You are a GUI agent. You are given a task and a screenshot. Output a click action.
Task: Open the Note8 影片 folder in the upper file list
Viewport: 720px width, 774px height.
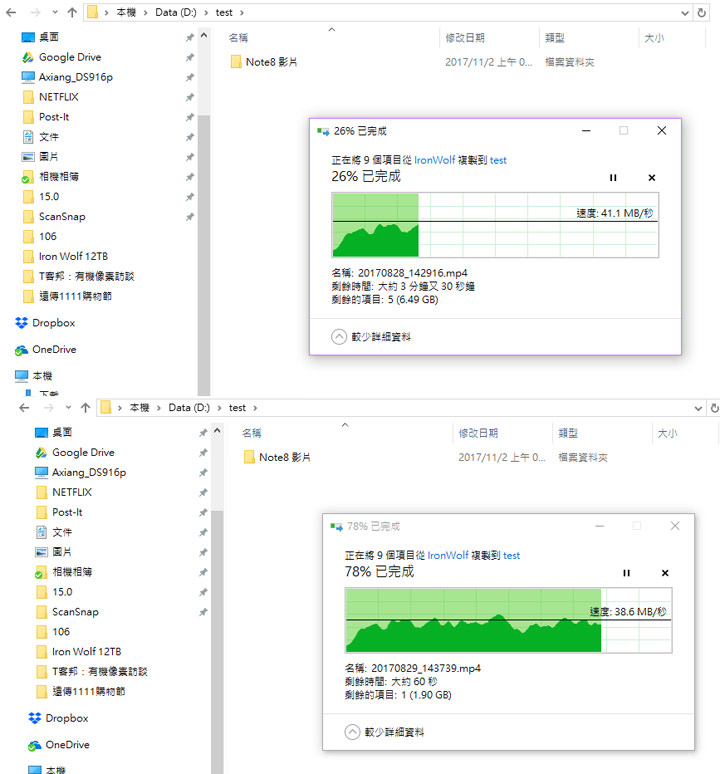[271, 62]
